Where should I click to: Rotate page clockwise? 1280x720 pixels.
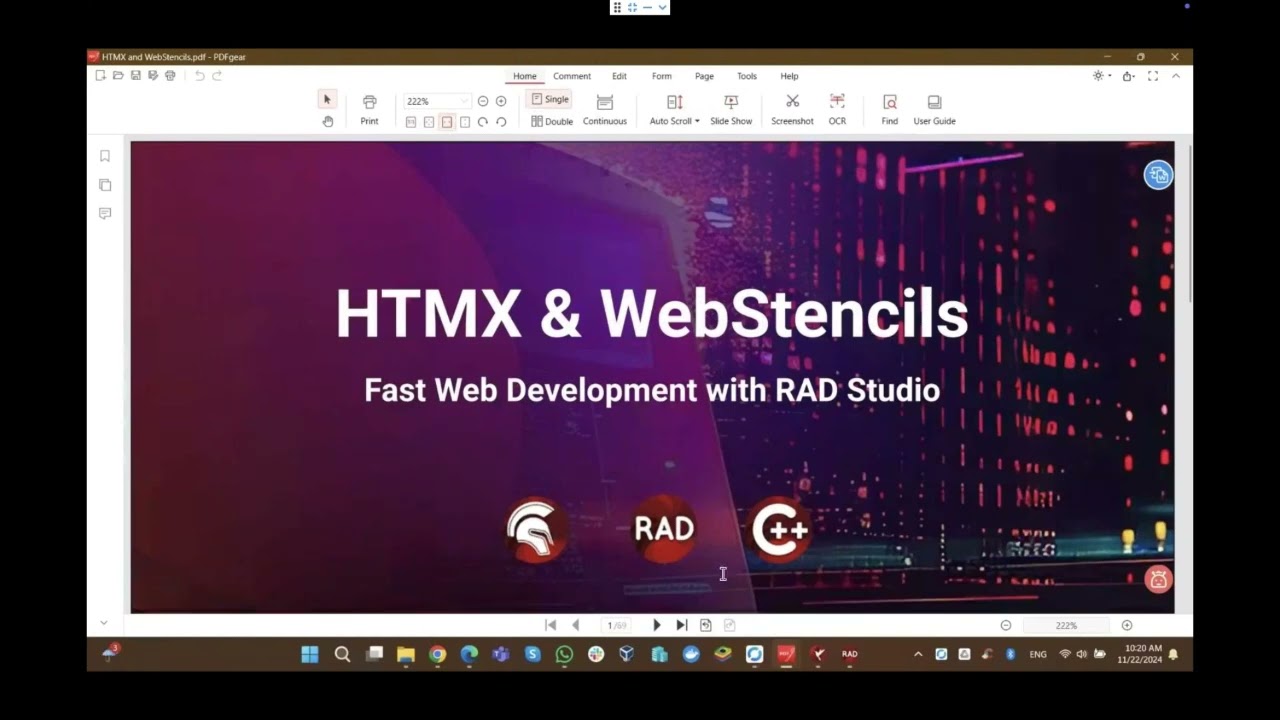pyautogui.click(x=483, y=122)
